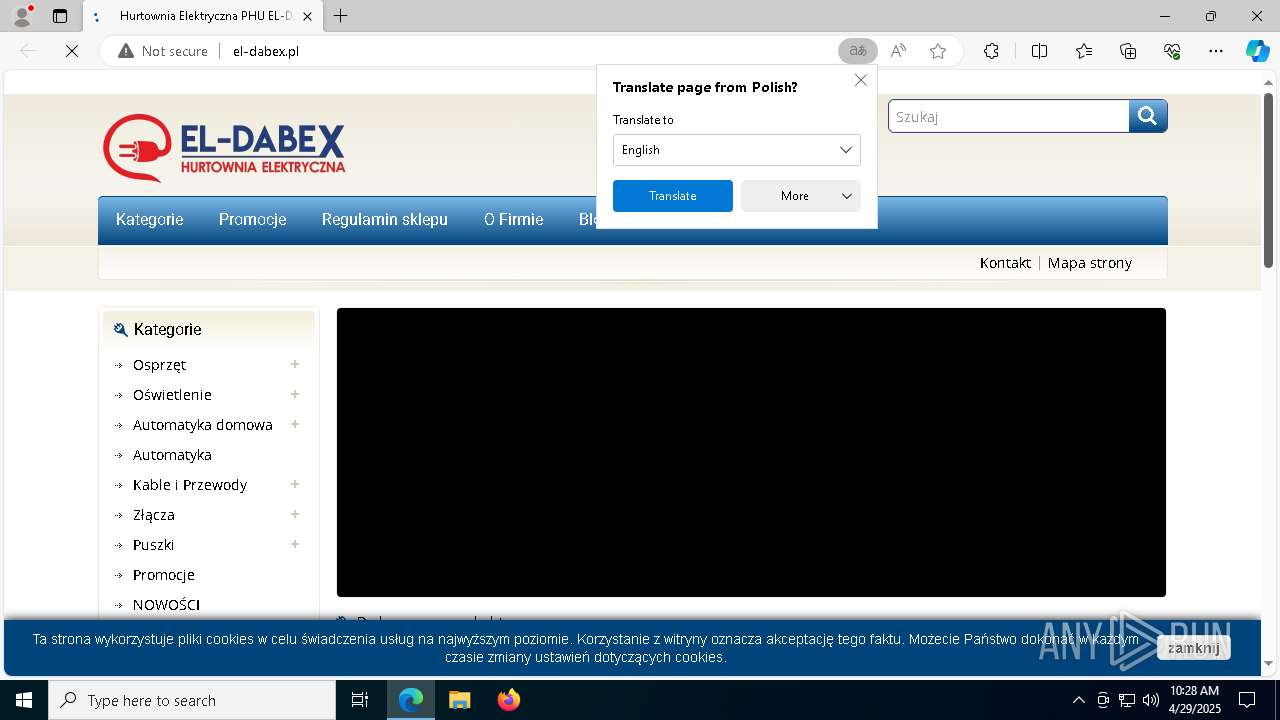1280x720 pixels.
Task: Add this page to favorites star
Action: [938, 51]
